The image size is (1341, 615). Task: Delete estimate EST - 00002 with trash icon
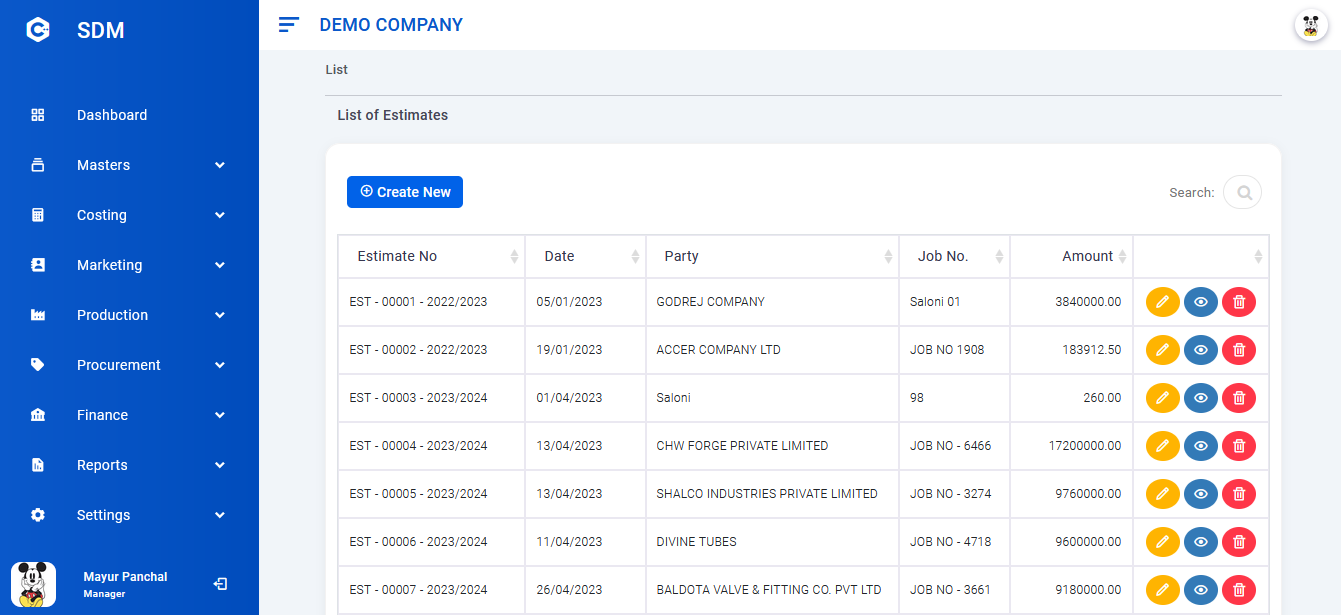coord(1239,350)
